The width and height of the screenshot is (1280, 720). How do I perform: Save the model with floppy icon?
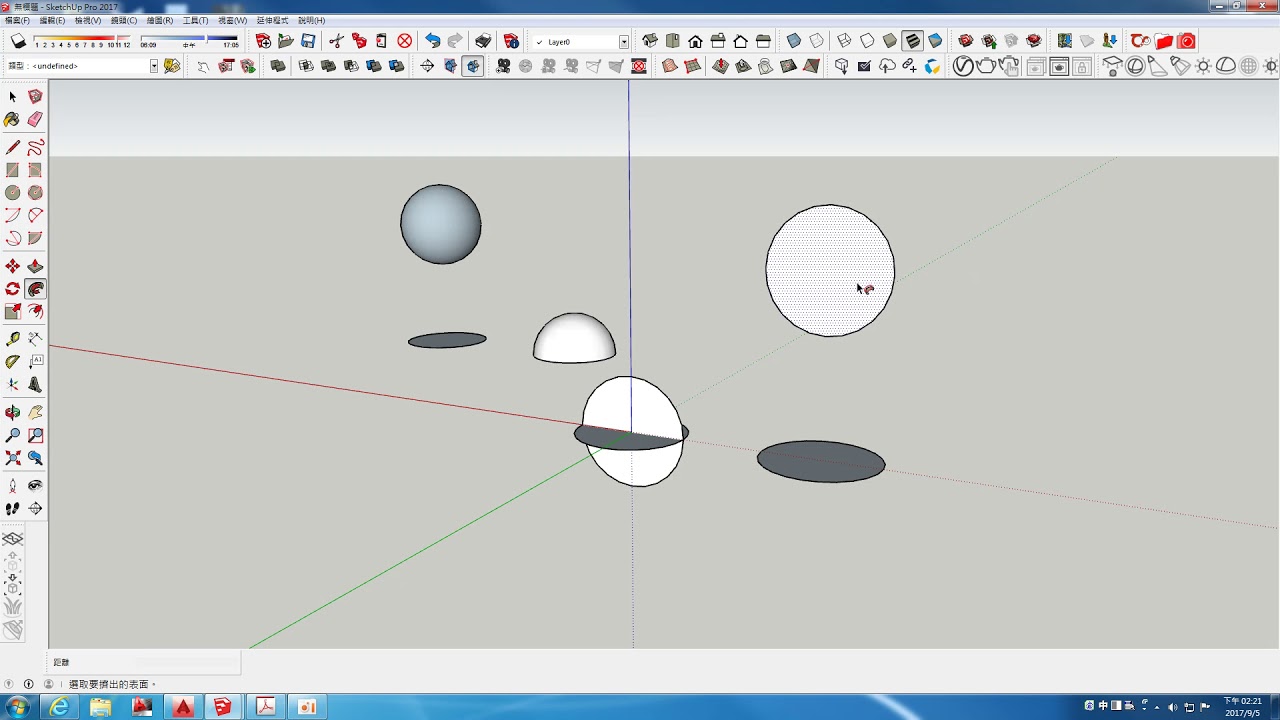tap(308, 41)
